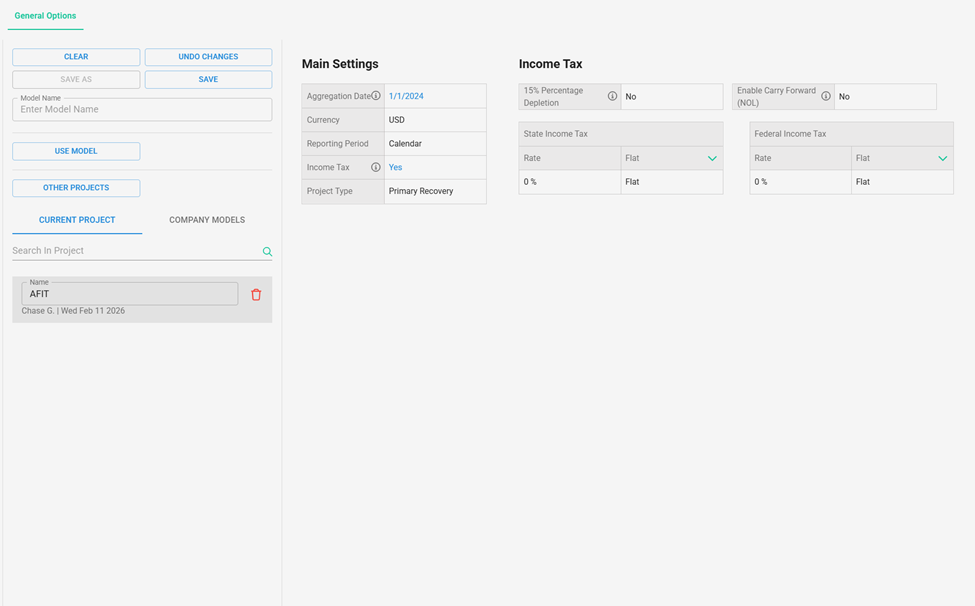The width and height of the screenshot is (975, 606).
Task: Toggle Enable Carry Forward No value
Action: coord(845,97)
